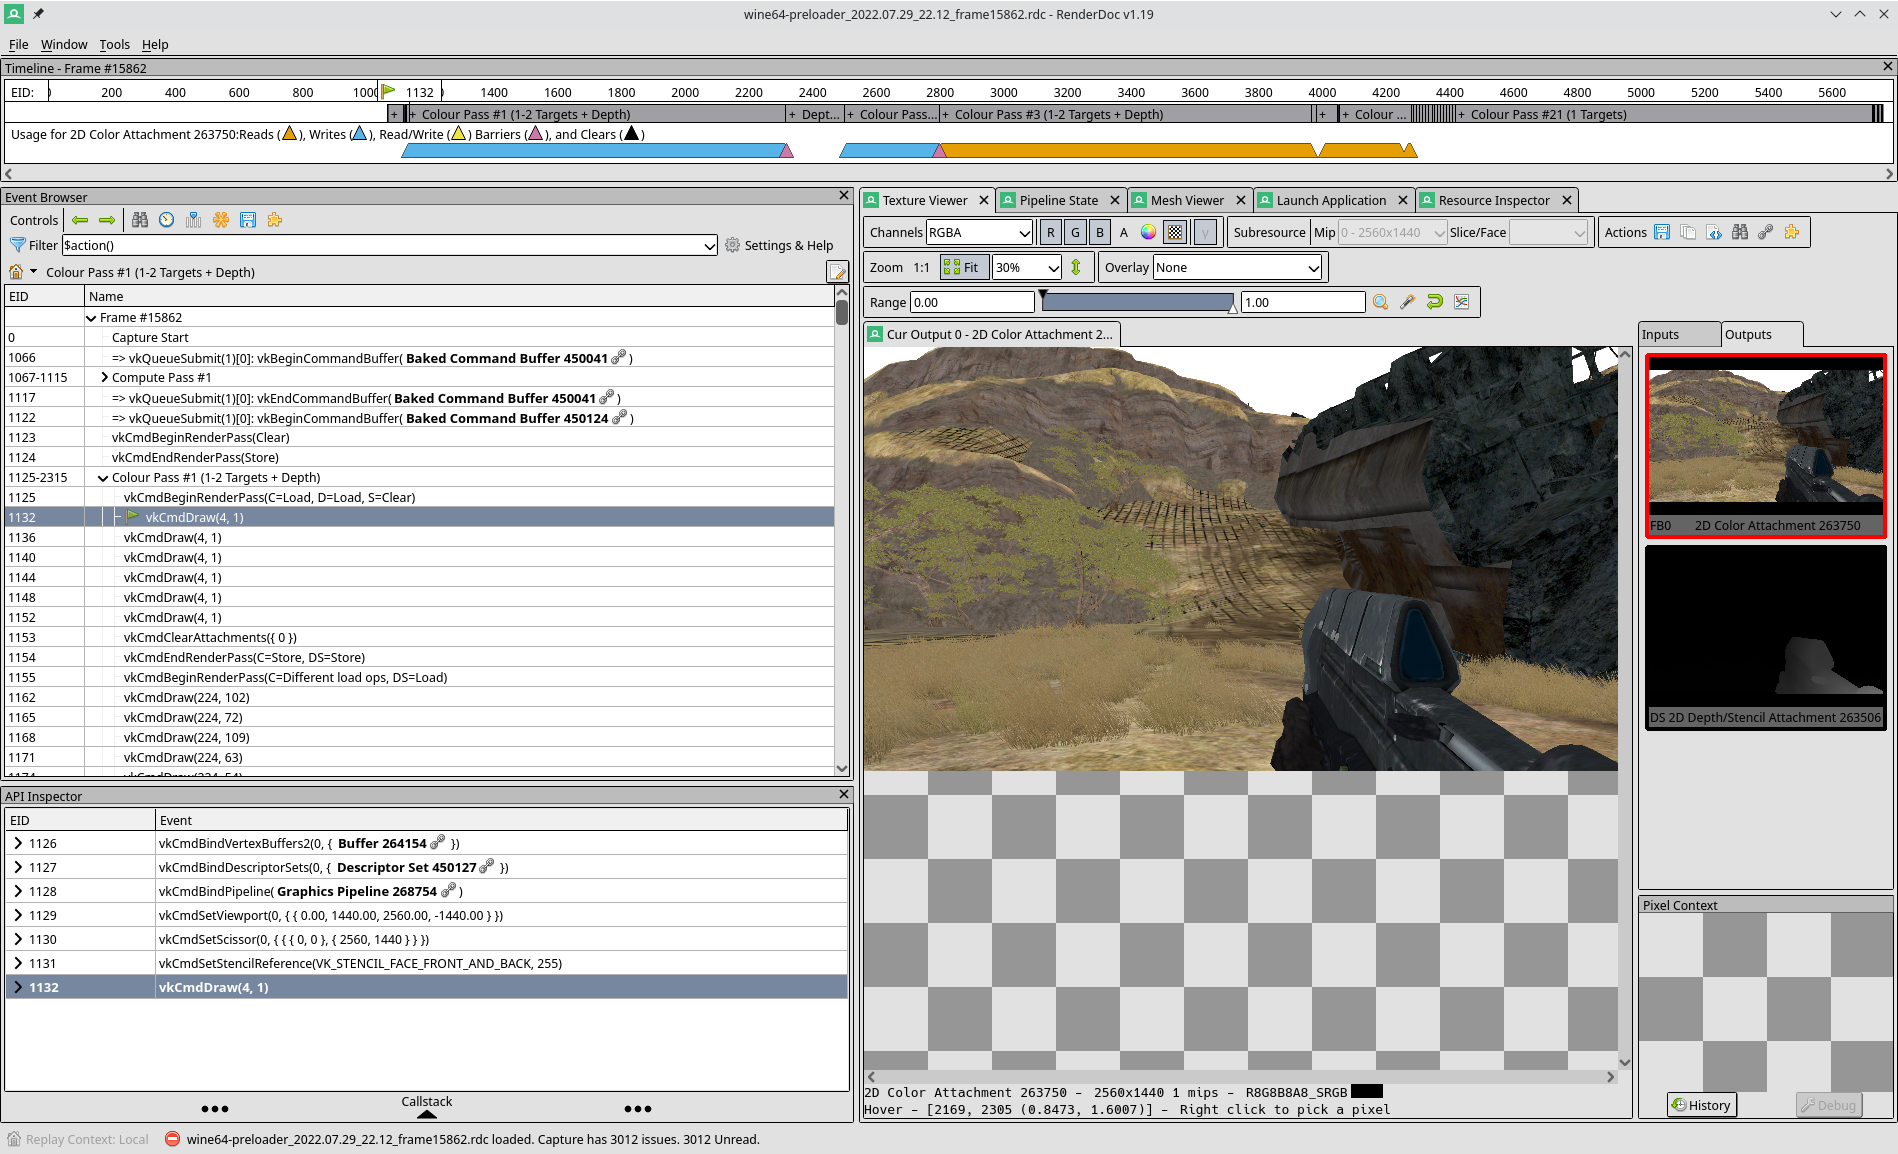Open the File menu
Viewport: 1898px width, 1154px height.
pyautogui.click(x=18, y=44)
